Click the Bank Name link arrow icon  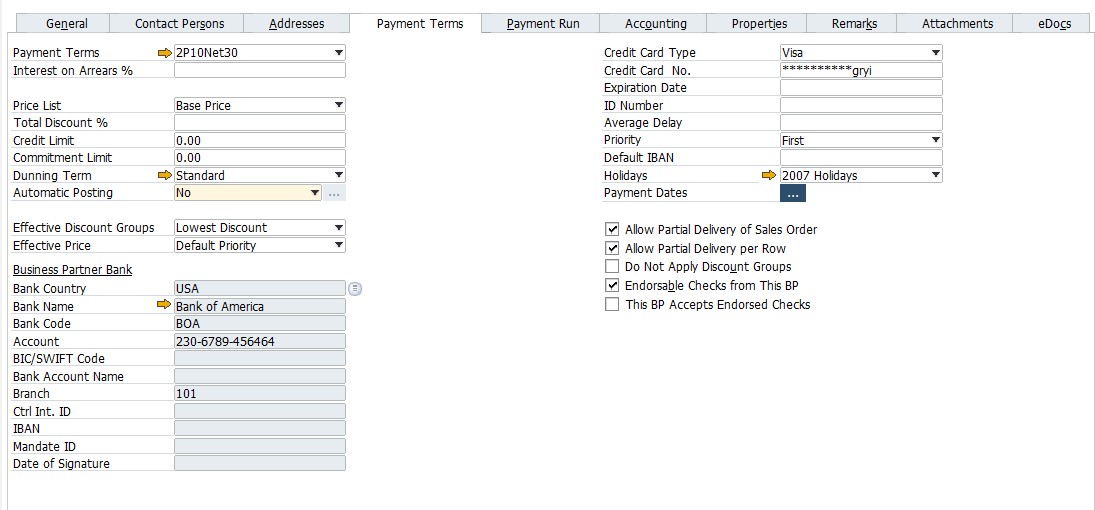click(x=165, y=306)
